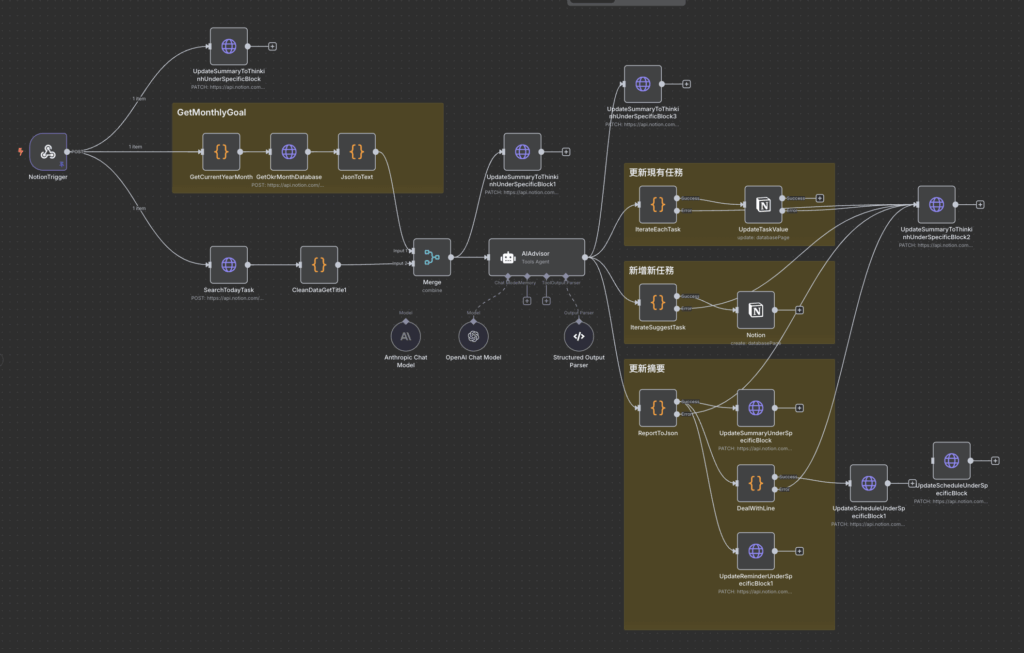This screenshot has height=653, width=1024.
Task: Click the Merge node output connector
Action: point(451,257)
